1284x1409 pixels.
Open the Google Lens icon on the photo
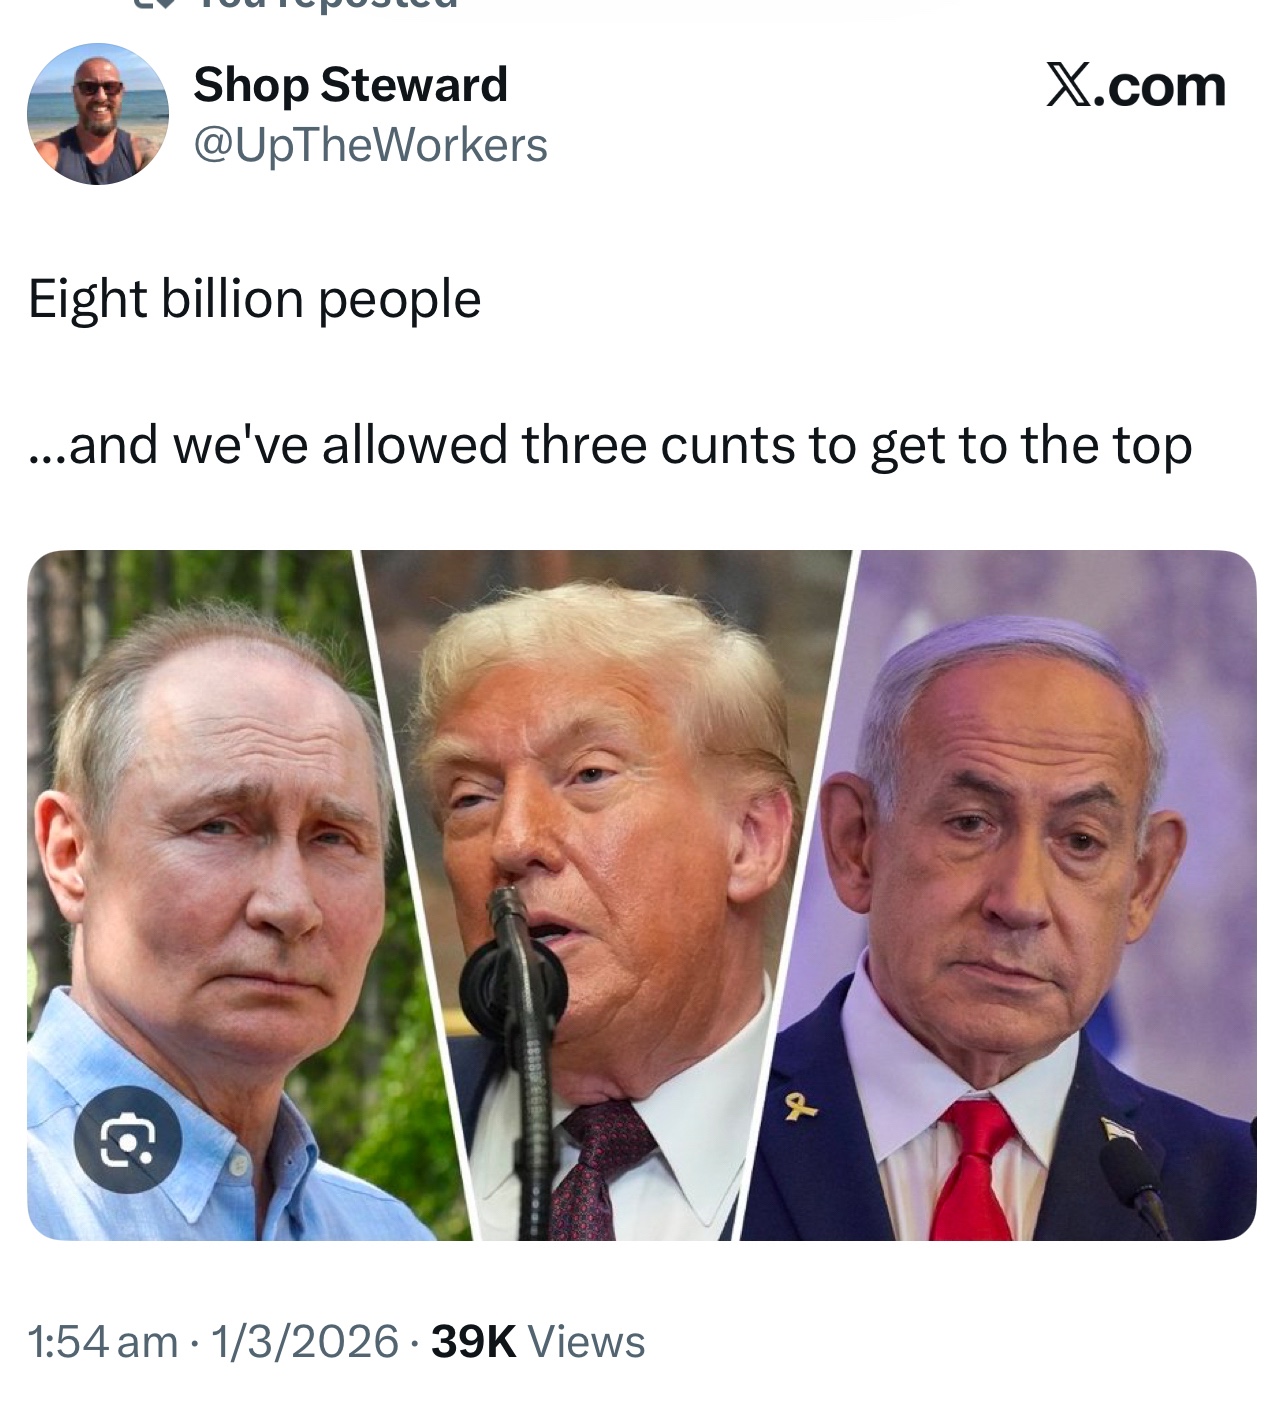coord(129,1140)
